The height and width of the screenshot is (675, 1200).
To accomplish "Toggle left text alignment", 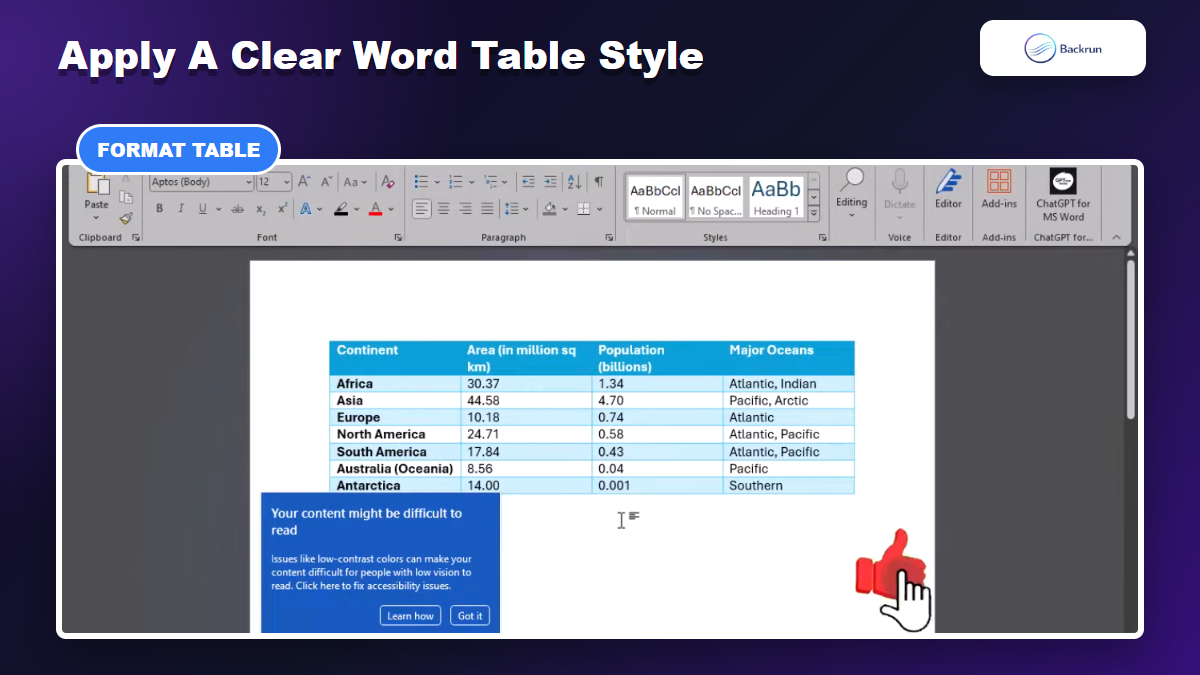I will coord(422,209).
